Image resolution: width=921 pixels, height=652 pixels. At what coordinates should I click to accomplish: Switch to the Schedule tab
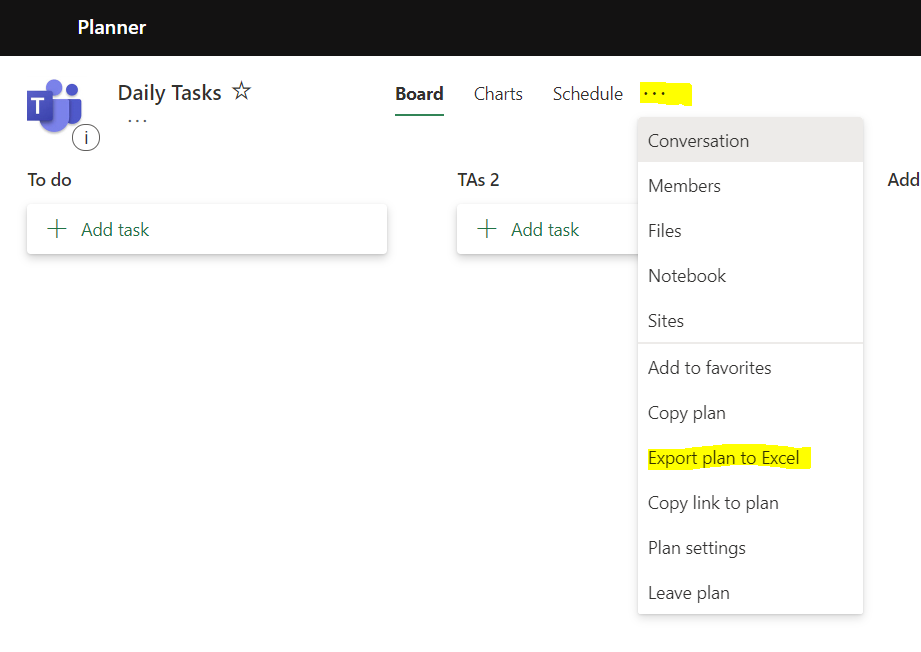[x=587, y=94]
